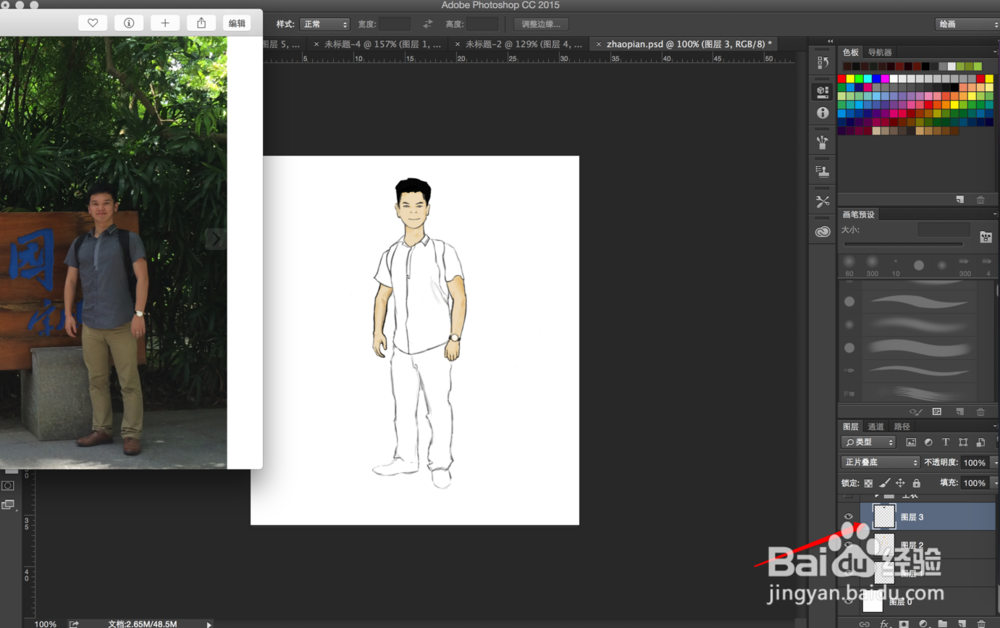Open the Info panel icon

(x=823, y=113)
